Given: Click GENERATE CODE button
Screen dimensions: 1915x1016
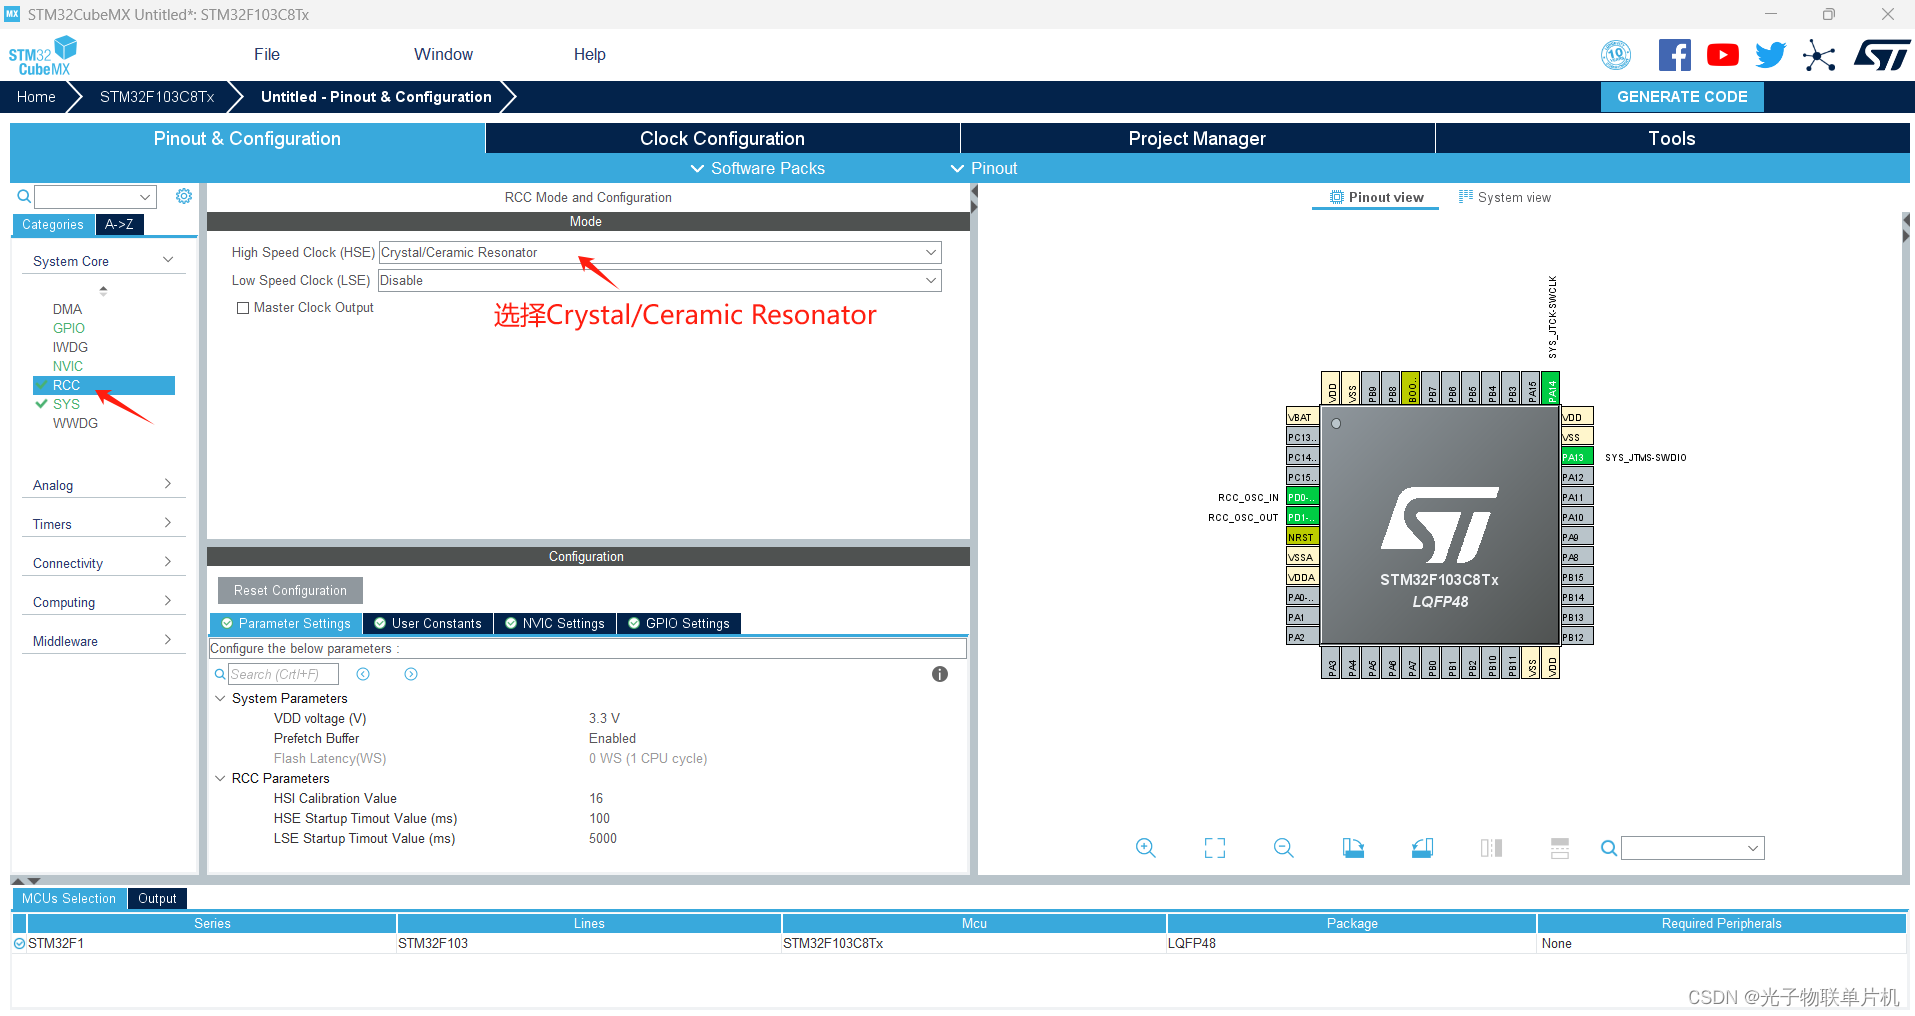Looking at the screenshot, I should coord(1682,97).
